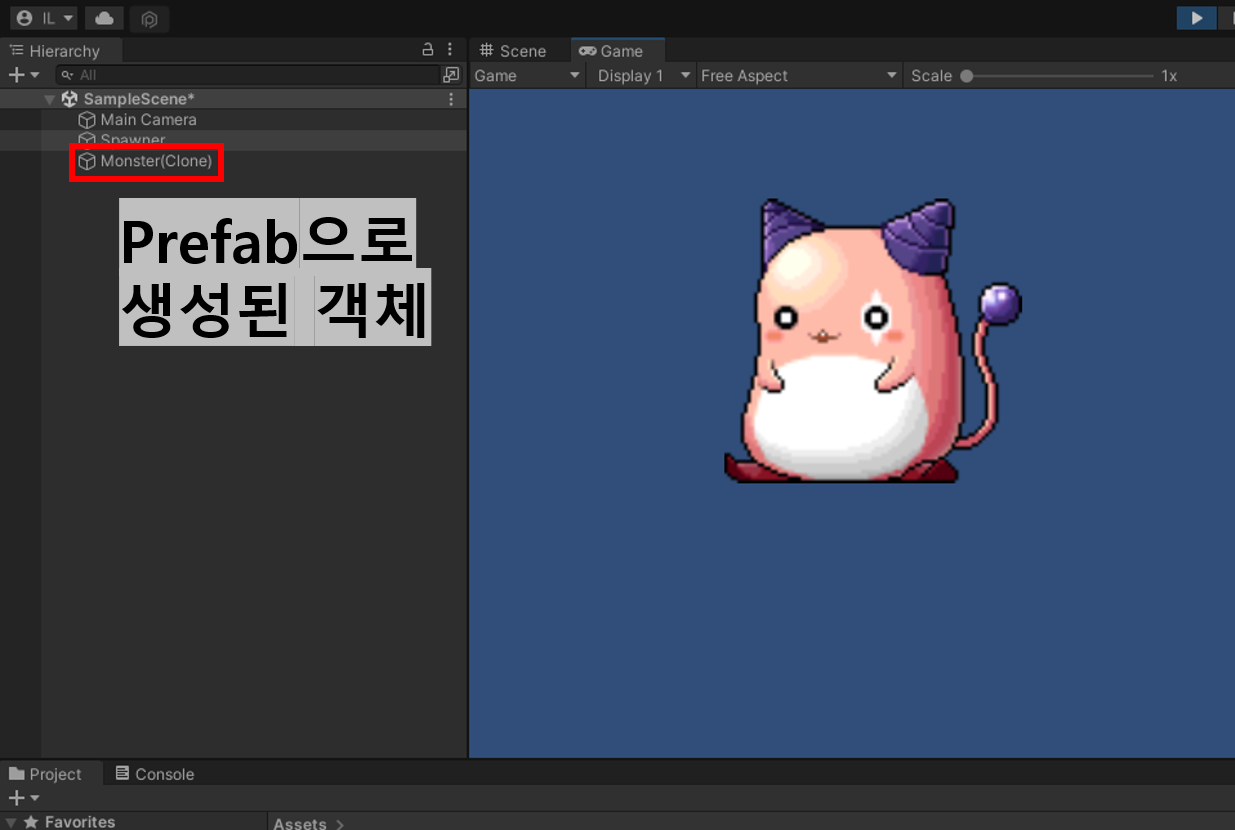The width and height of the screenshot is (1235, 830).
Task: Open the Hierarchy create plus dropdown
Action: [x=23, y=75]
